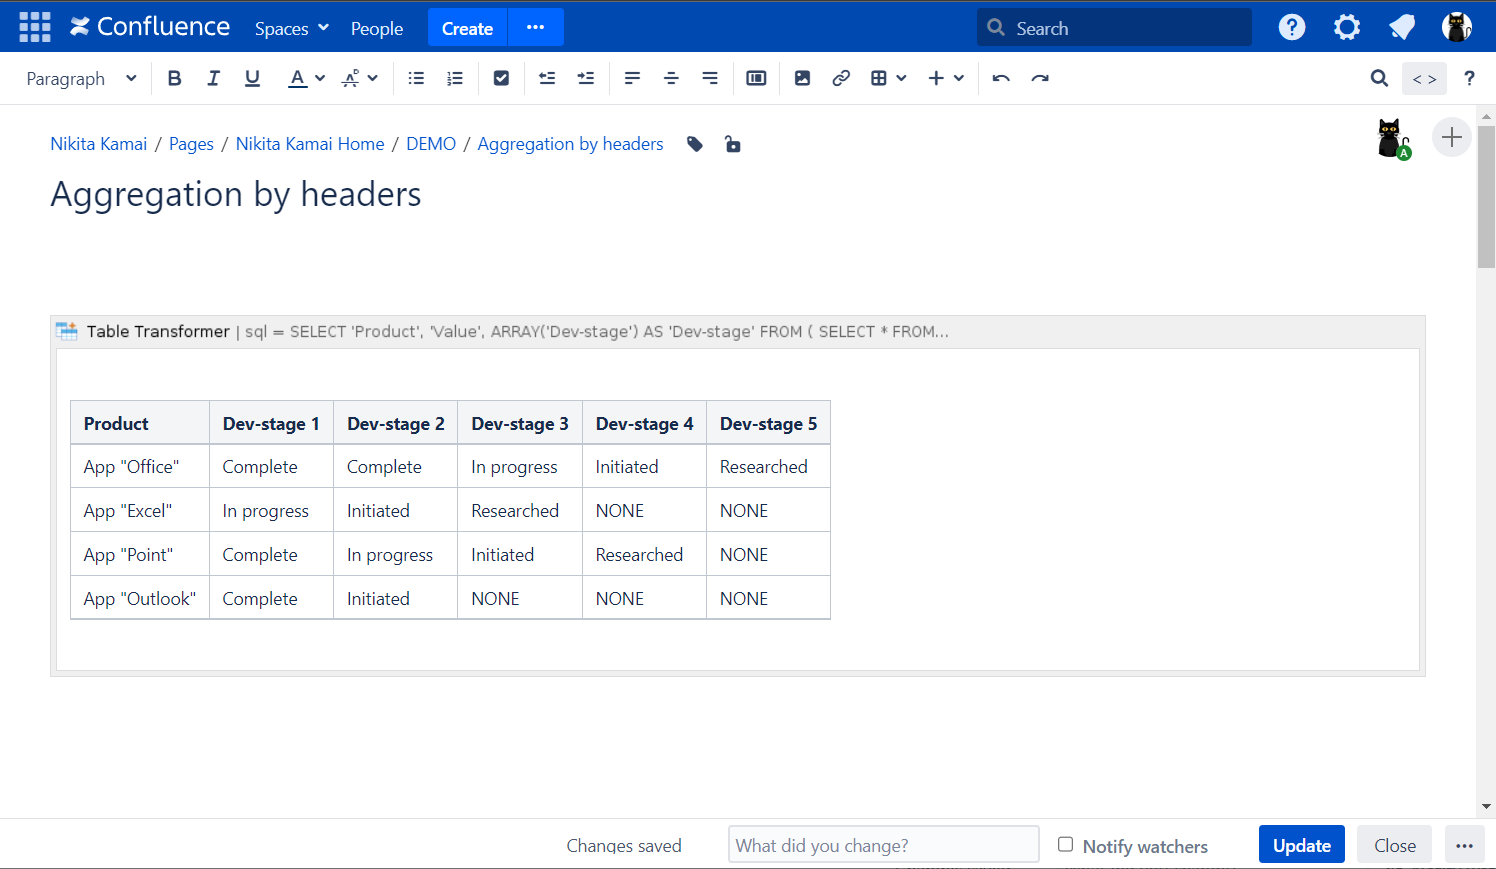Insert a task list checkbox
Viewport: 1496px width, 869px height.
coord(501,78)
